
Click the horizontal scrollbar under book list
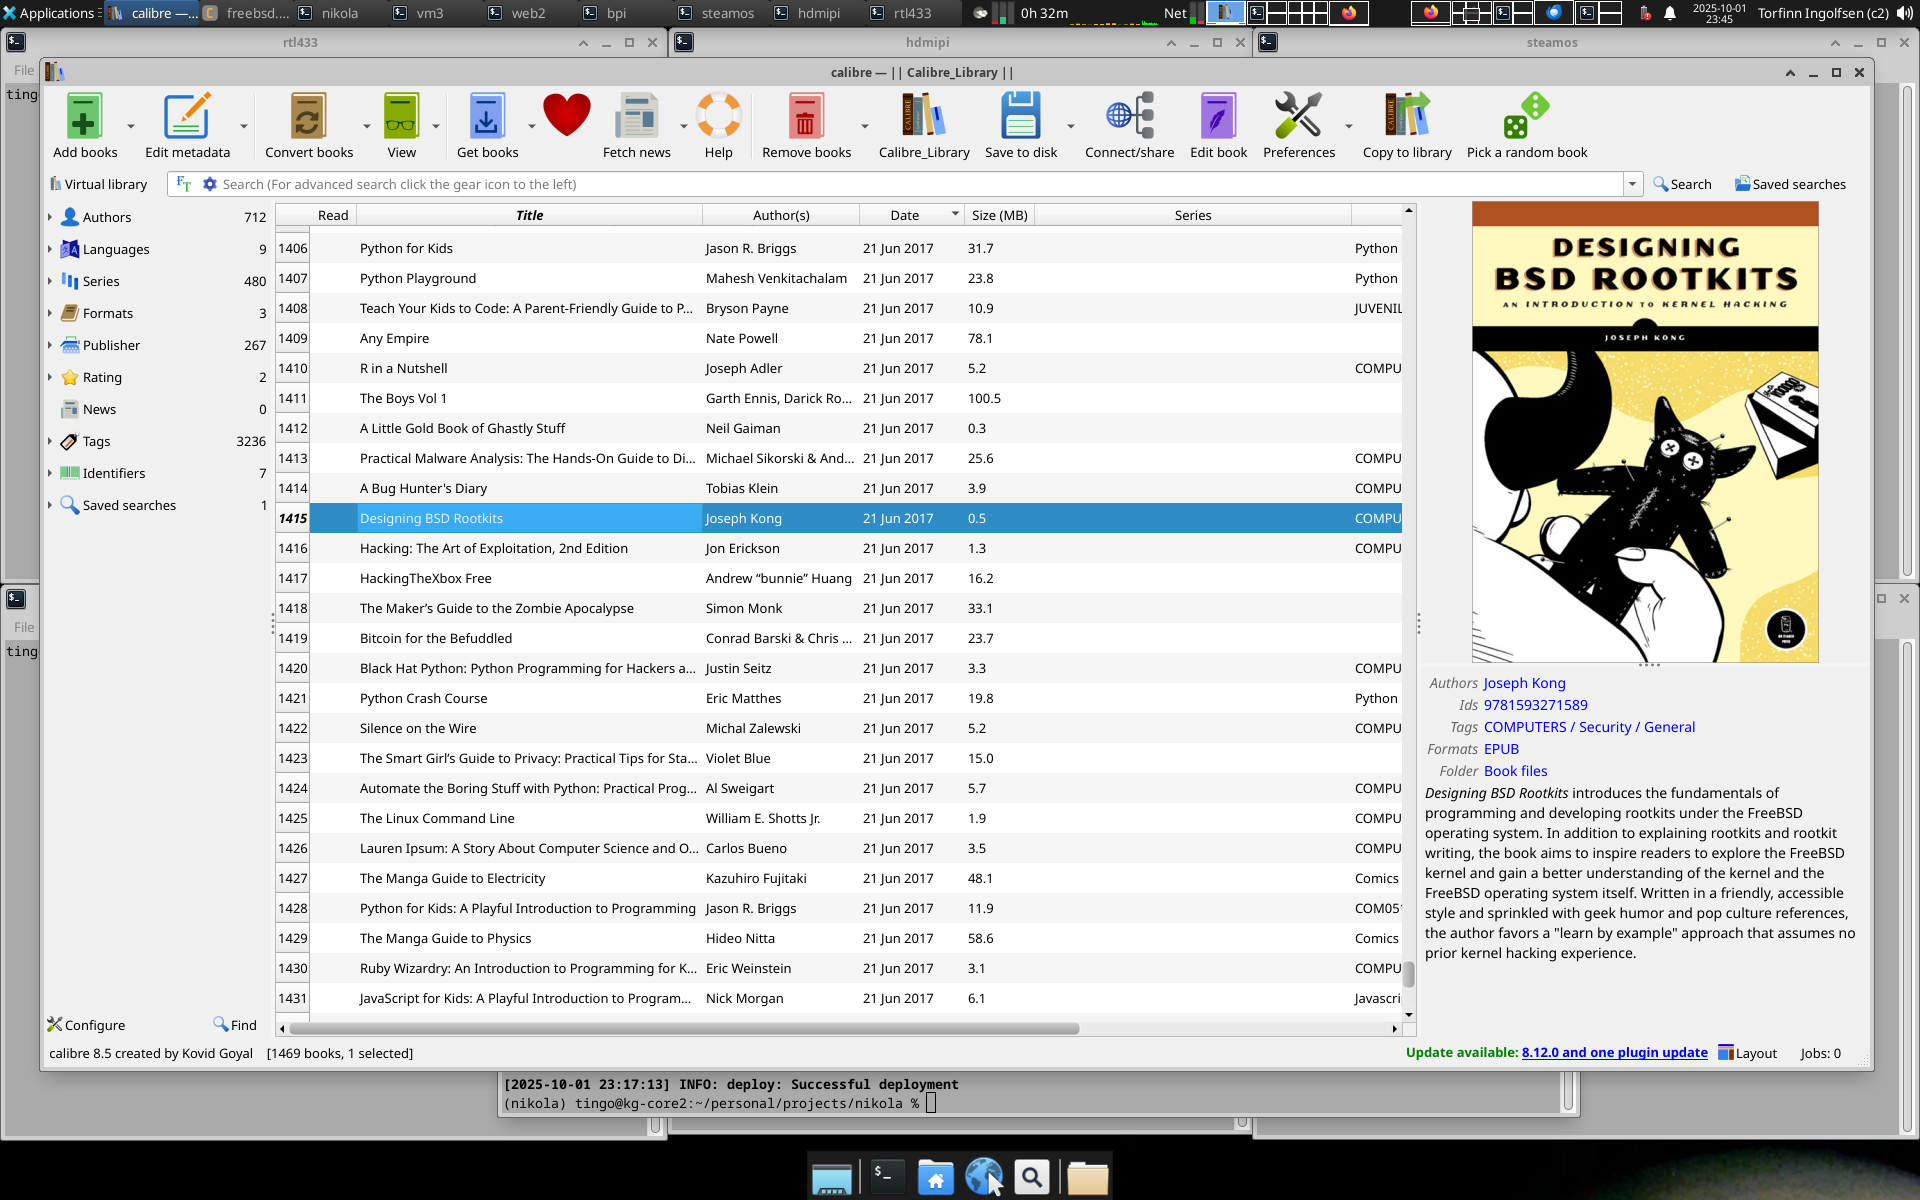pos(684,1028)
